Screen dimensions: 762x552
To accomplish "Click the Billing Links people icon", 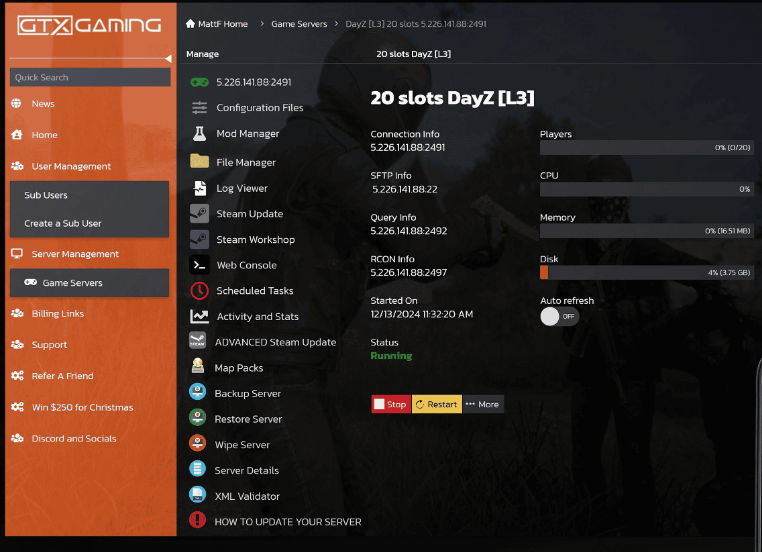I will coord(17,313).
